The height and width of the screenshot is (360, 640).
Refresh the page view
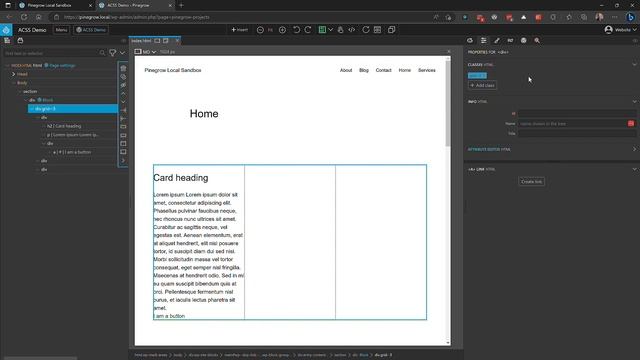tap(366, 30)
